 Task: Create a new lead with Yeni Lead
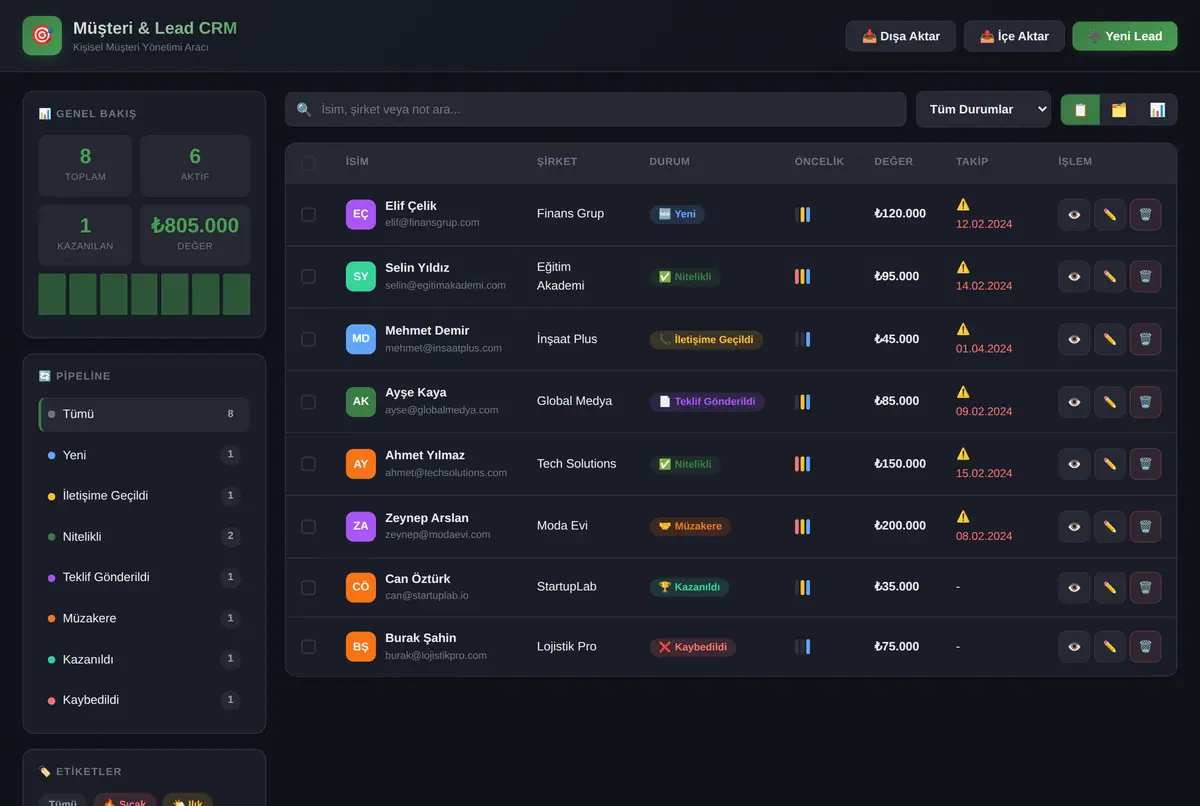coord(1125,36)
